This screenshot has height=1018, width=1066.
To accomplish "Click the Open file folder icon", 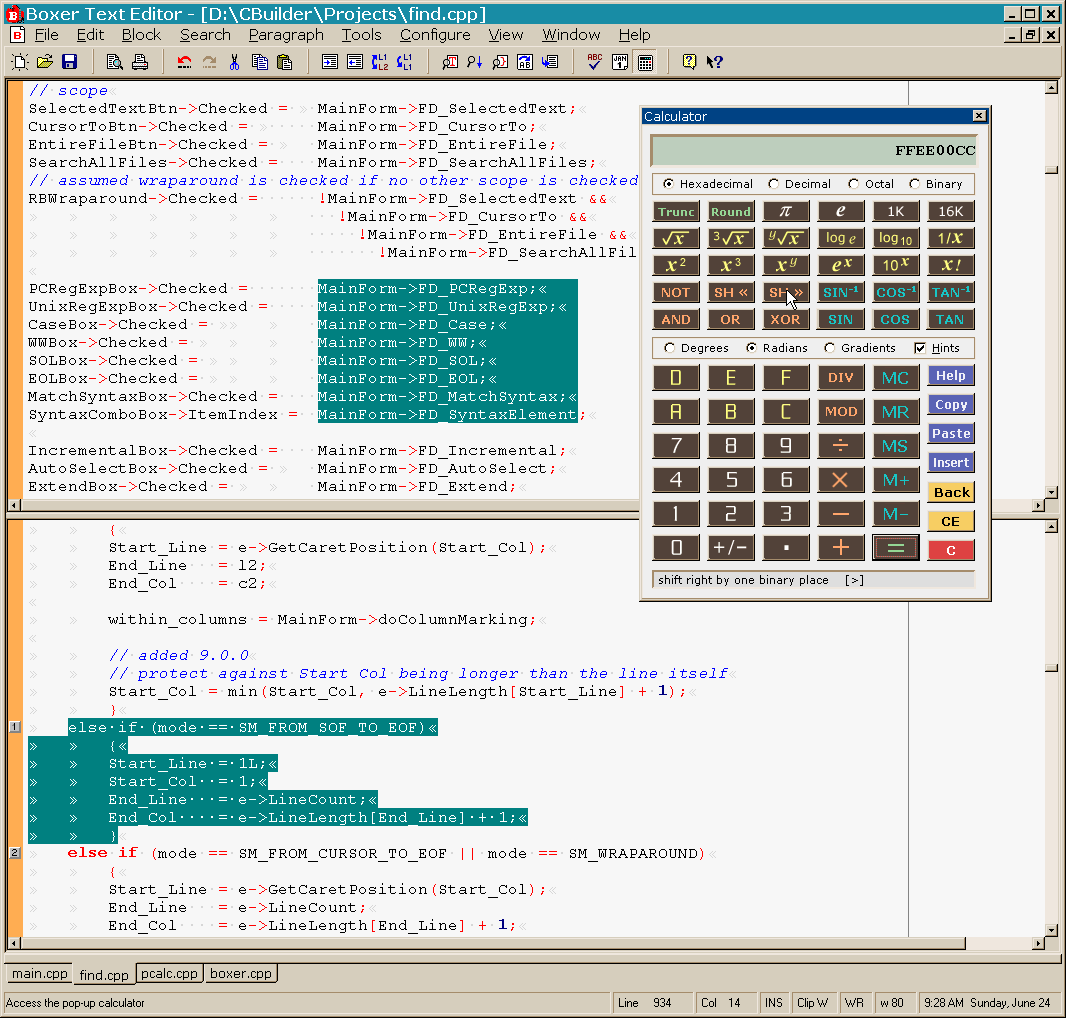I will (x=44, y=62).
